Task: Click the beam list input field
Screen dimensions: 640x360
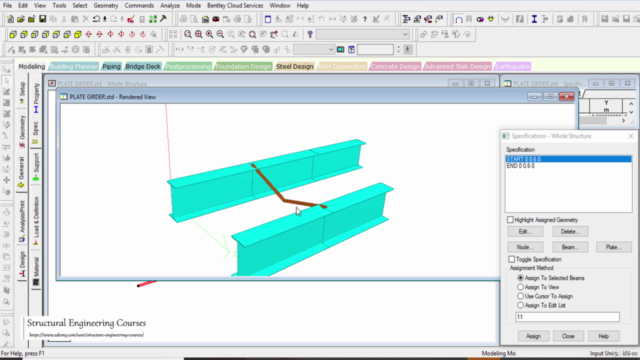Action: pyautogui.click(x=567, y=317)
